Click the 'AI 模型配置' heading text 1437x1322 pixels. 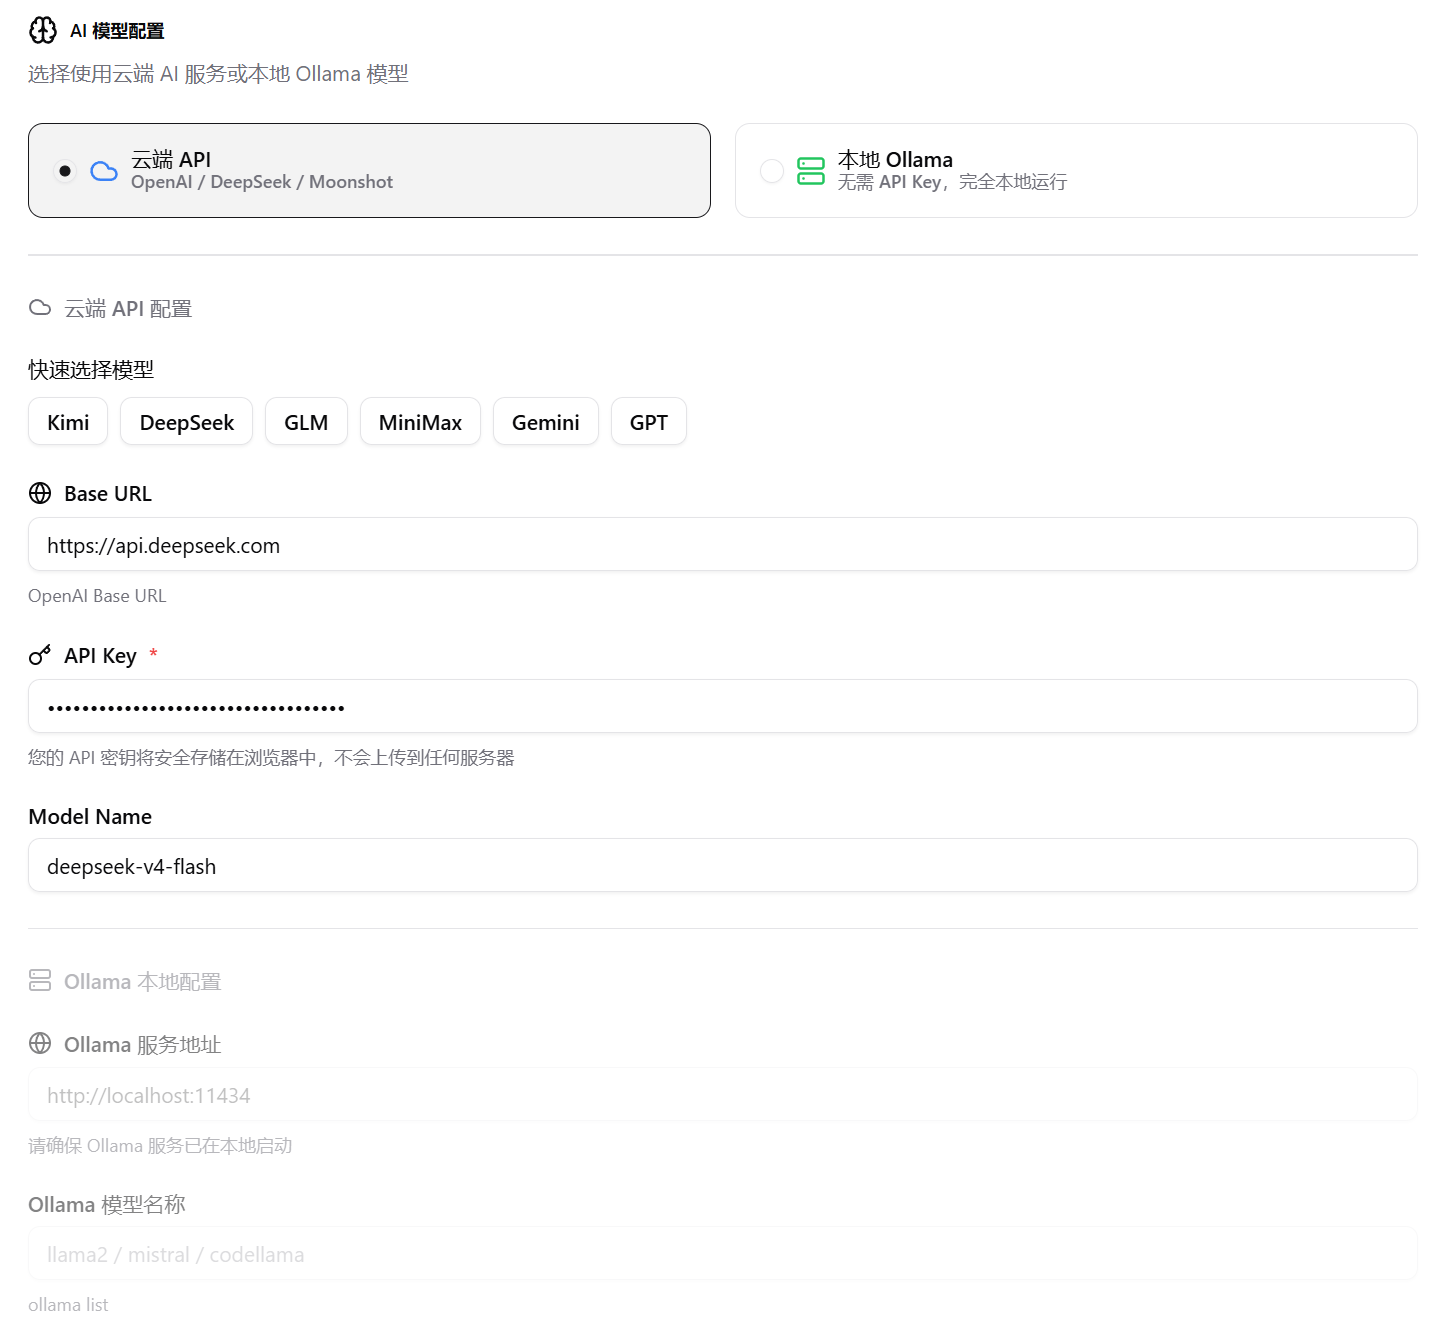[117, 31]
